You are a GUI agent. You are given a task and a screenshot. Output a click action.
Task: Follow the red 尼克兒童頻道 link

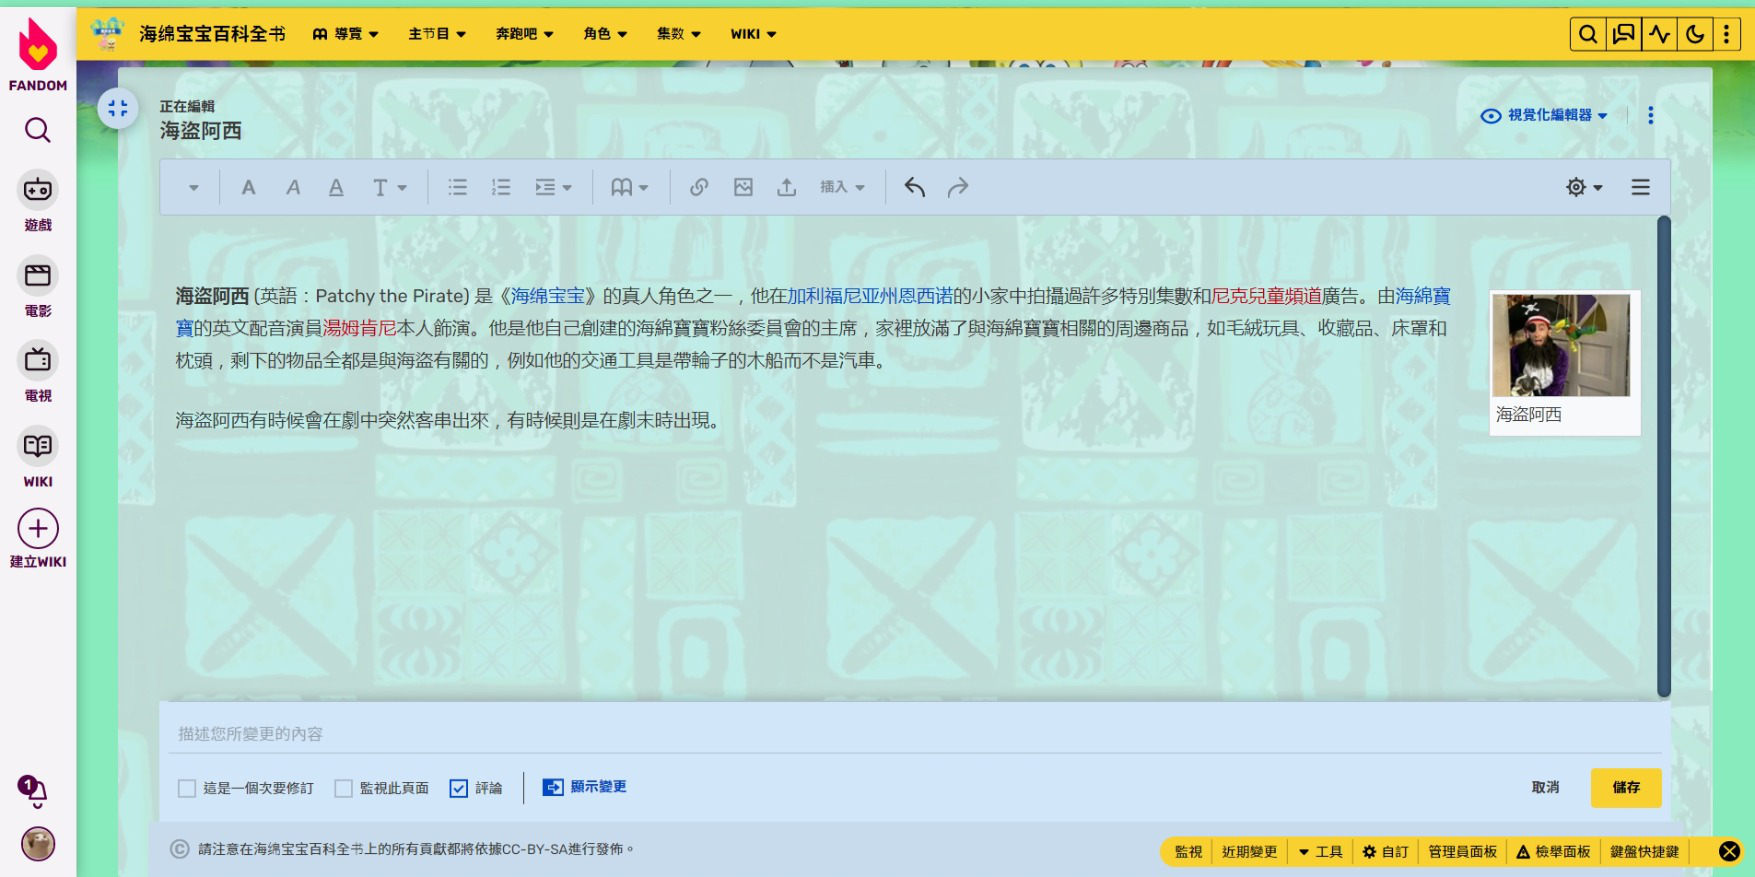(1267, 296)
